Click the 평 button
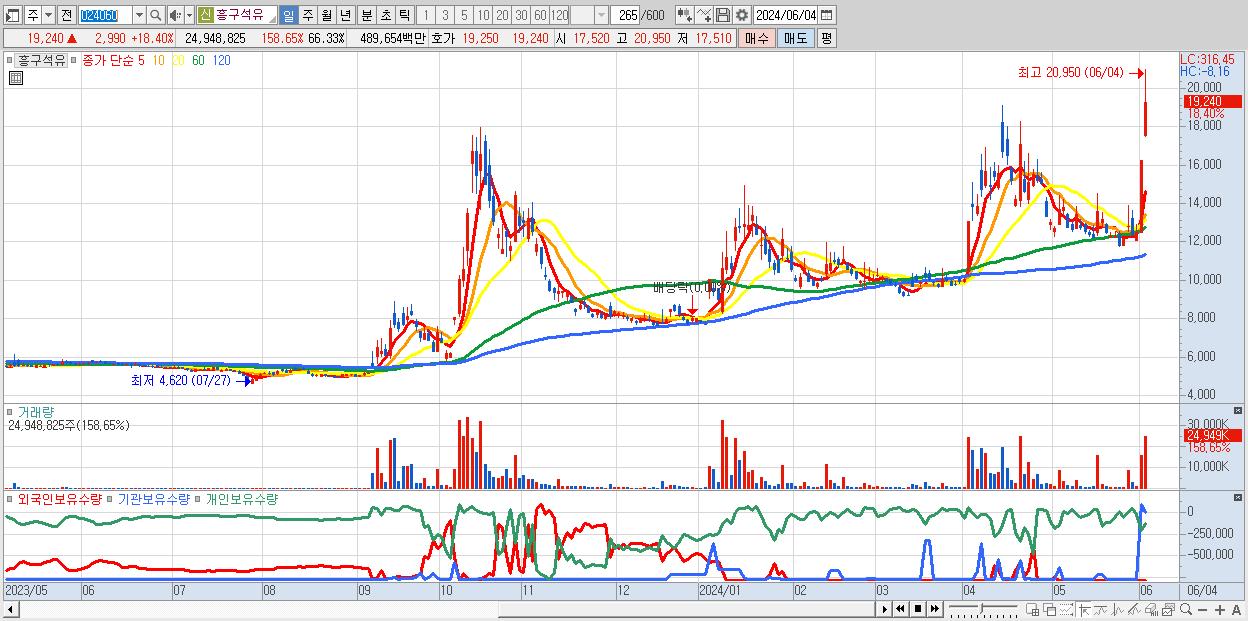Viewport: 1248px width, 621px height. tap(826, 38)
